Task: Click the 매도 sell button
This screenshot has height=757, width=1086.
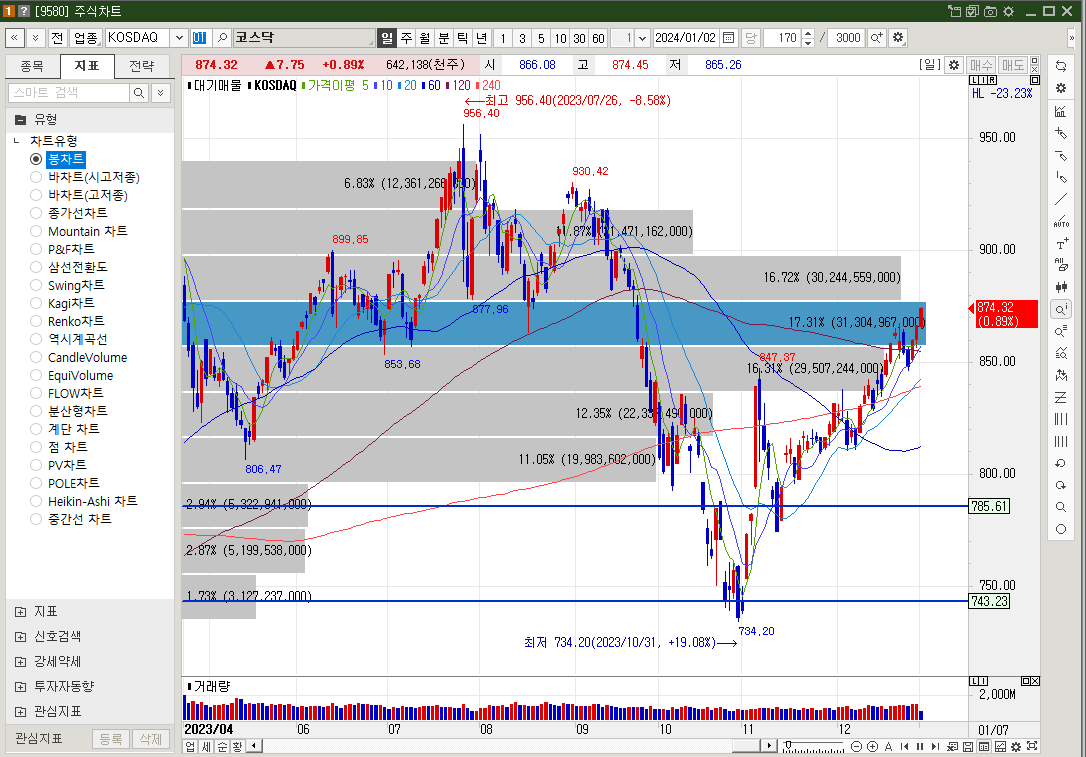Action: pyautogui.click(x=1013, y=65)
